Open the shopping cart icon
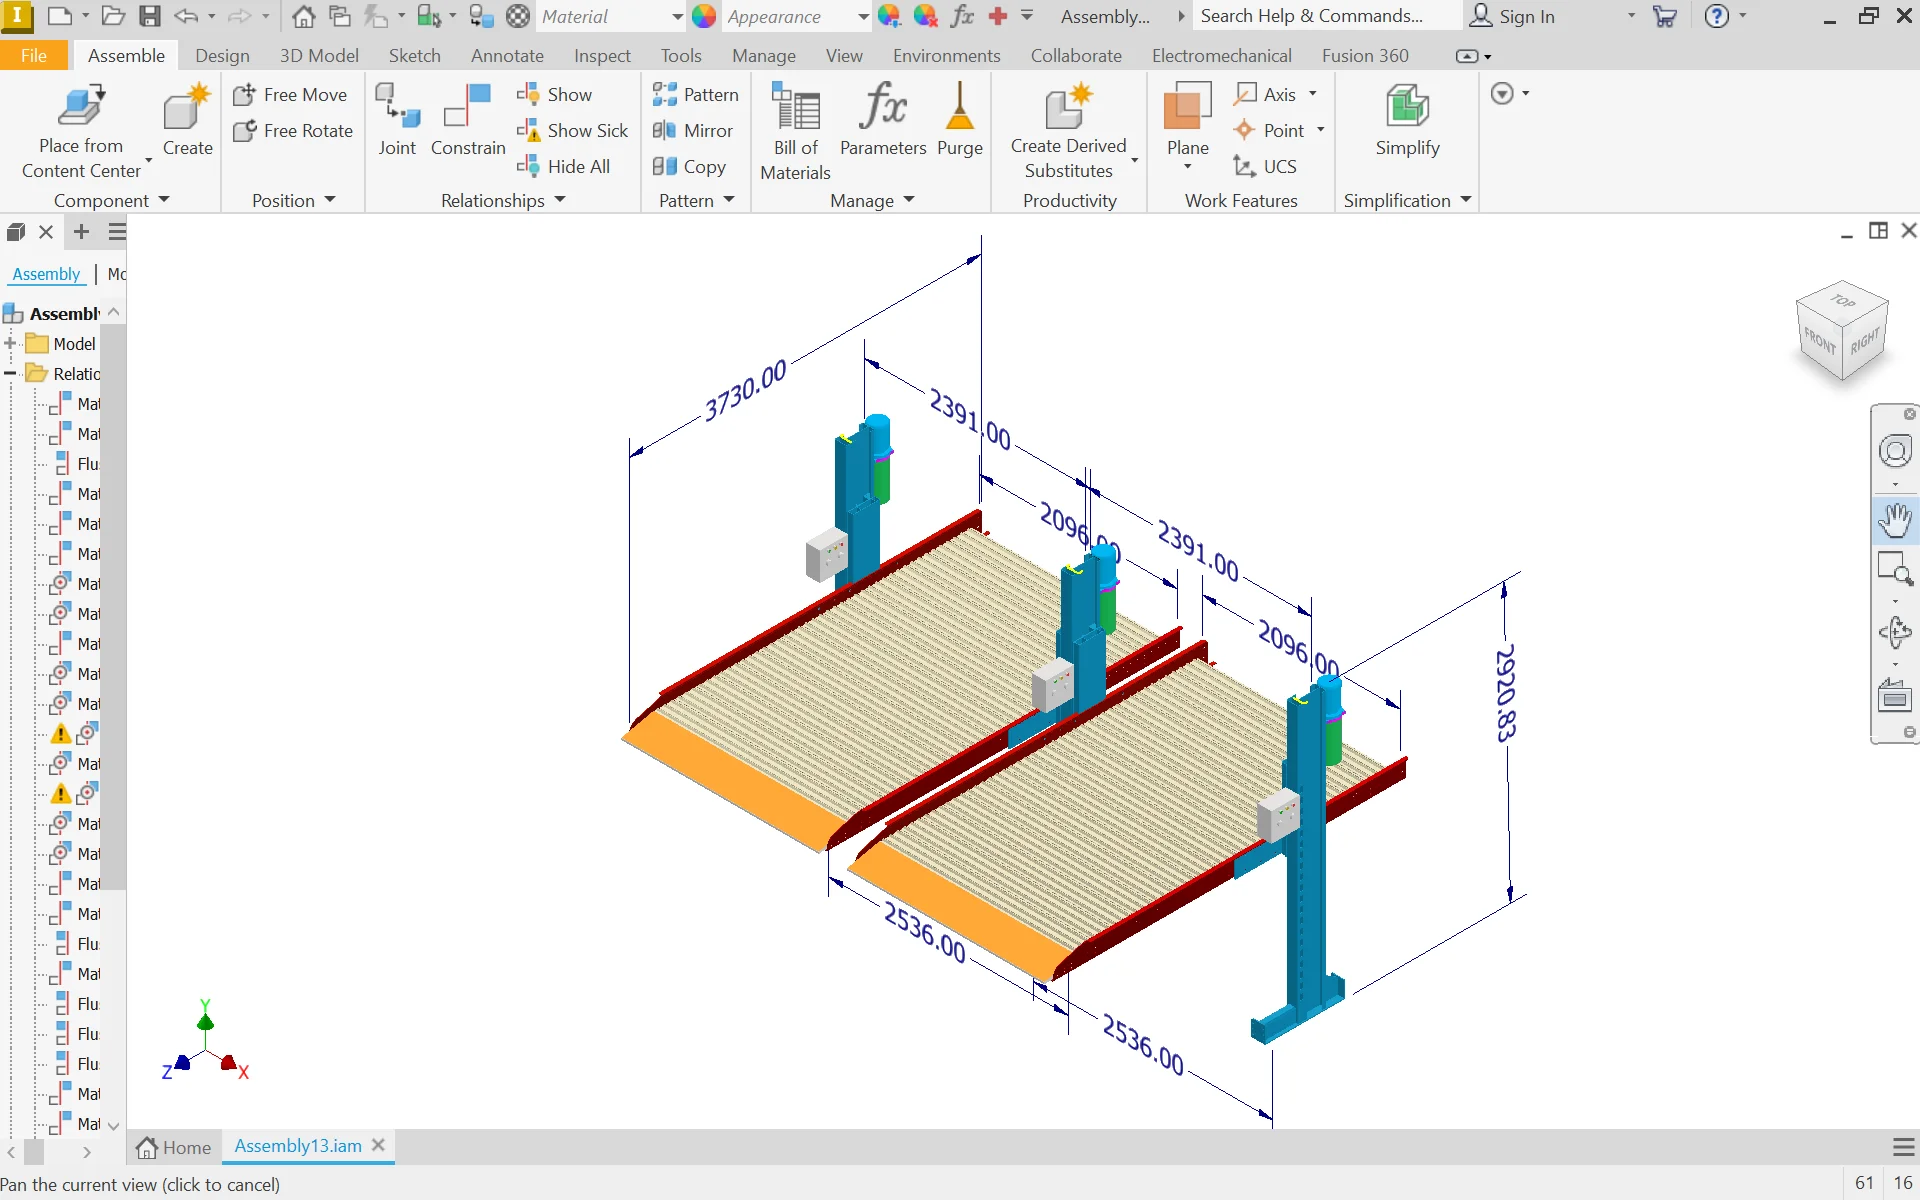Image resolution: width=1920 pixels, height=1200 pixels. click(1665, 16)
